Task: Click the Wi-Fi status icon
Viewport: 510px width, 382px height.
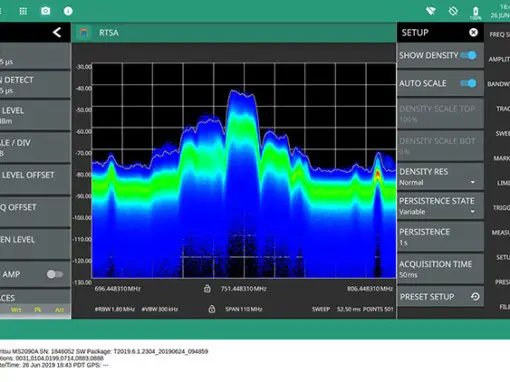Action: [431, 11]
